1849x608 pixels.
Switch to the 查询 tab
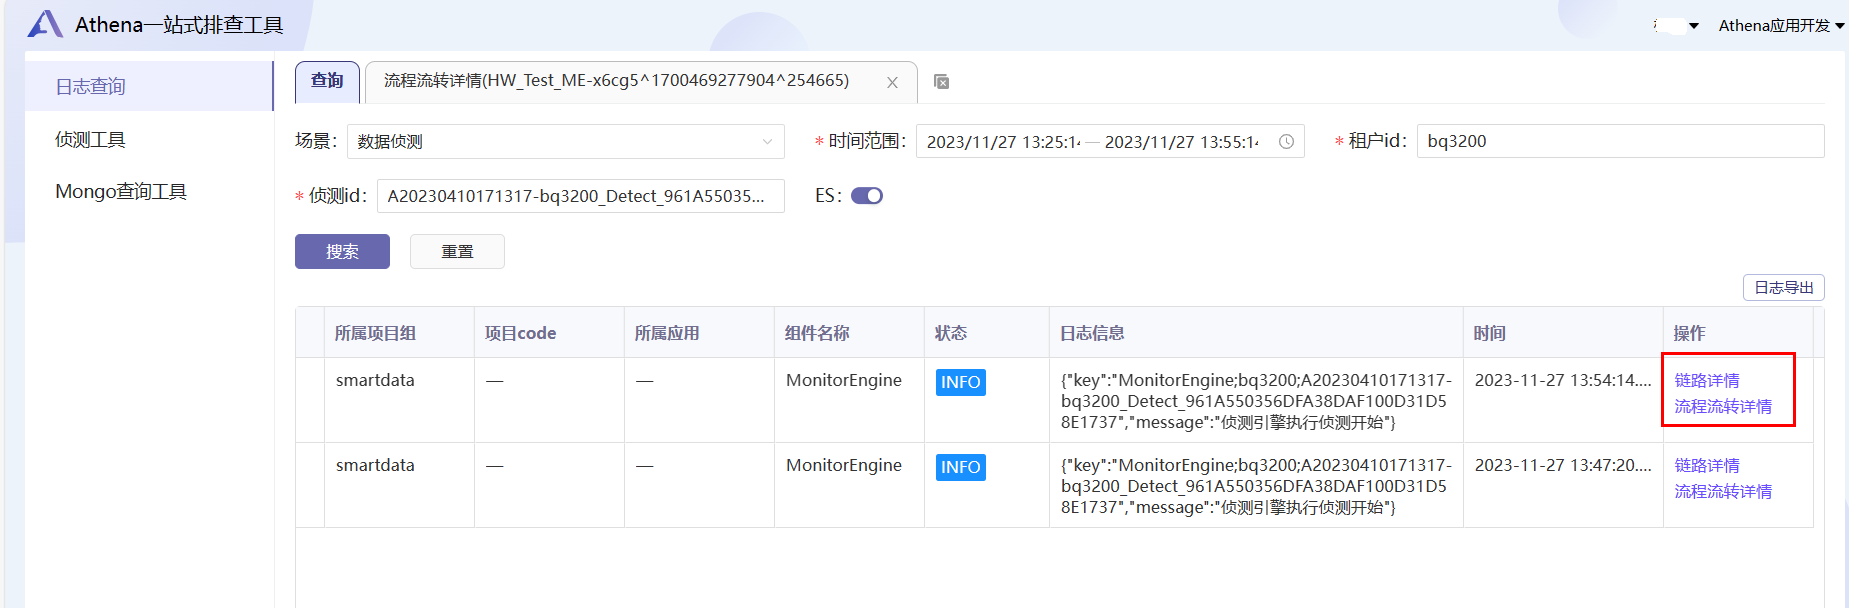(327, 81)
